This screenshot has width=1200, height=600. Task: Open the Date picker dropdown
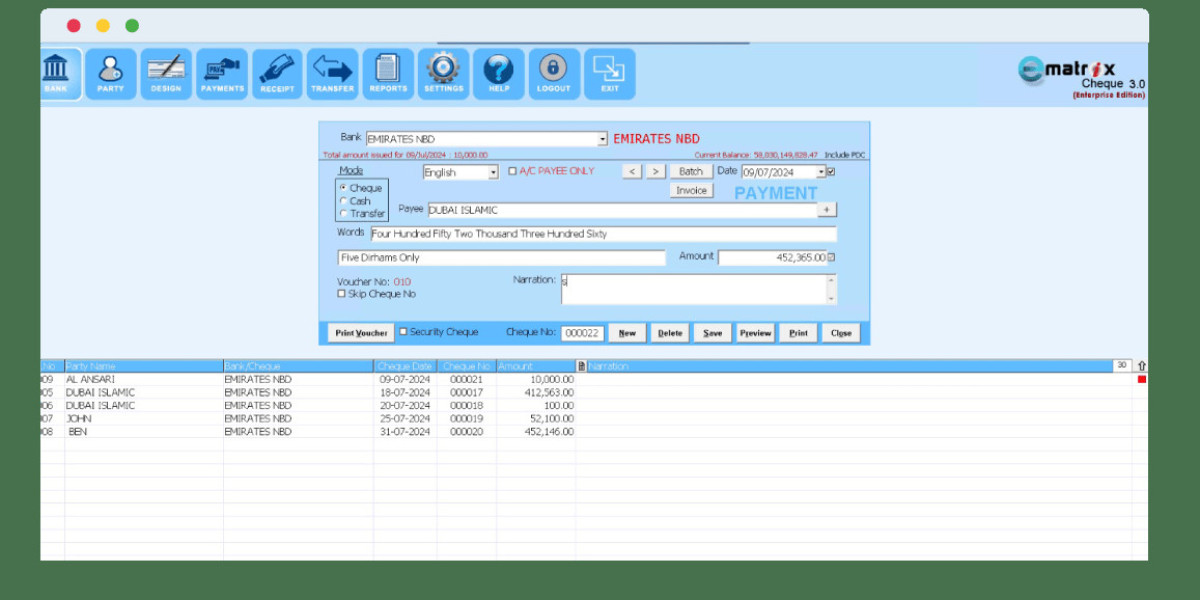click(x=820, y=172)
